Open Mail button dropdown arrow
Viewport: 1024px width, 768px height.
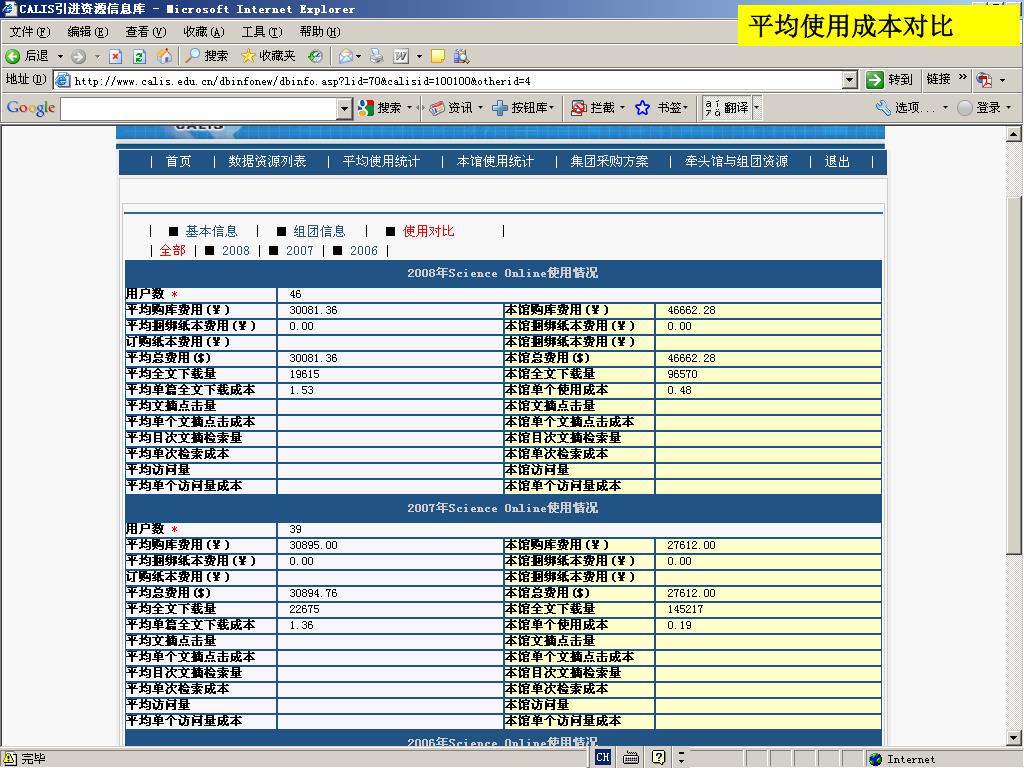tap(359, 57)
